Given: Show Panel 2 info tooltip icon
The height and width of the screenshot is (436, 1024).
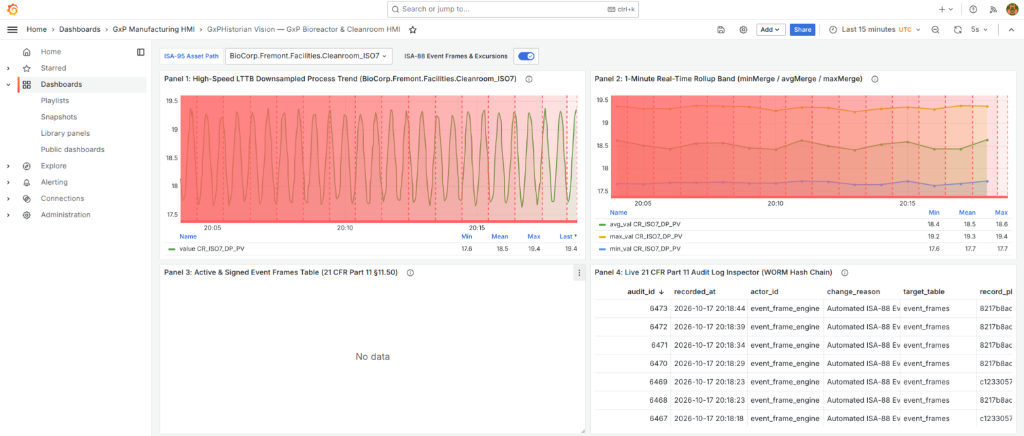Looking at the screenshot, I should tap(874, 79).
